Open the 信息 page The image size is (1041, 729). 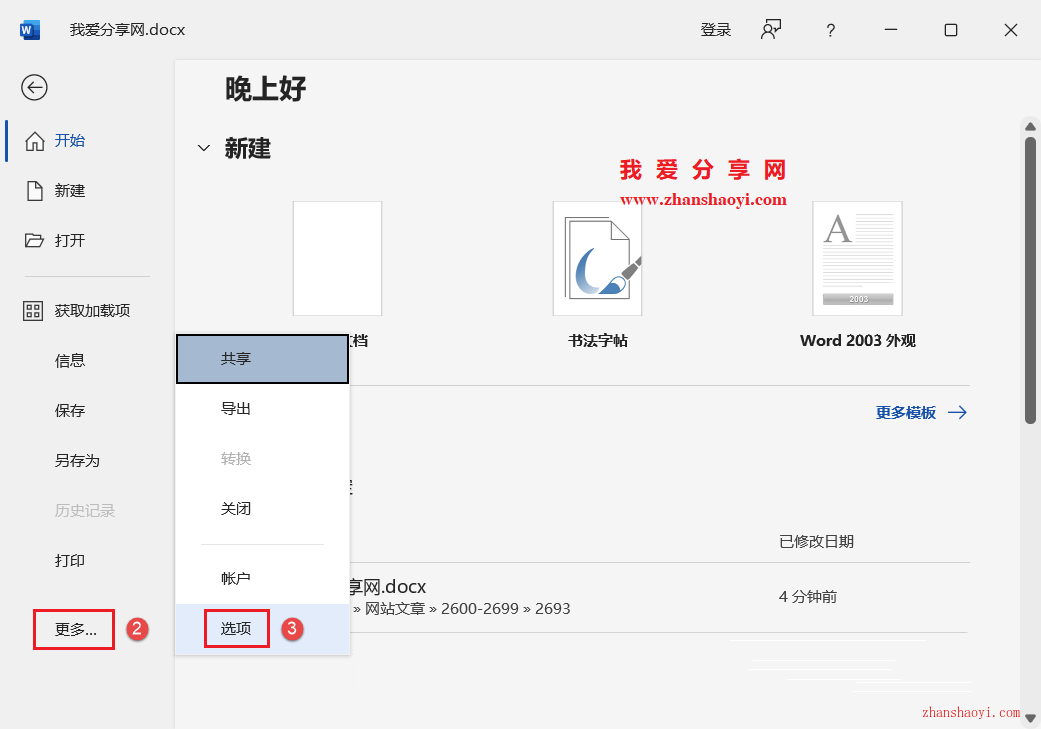tap(70, 361)
